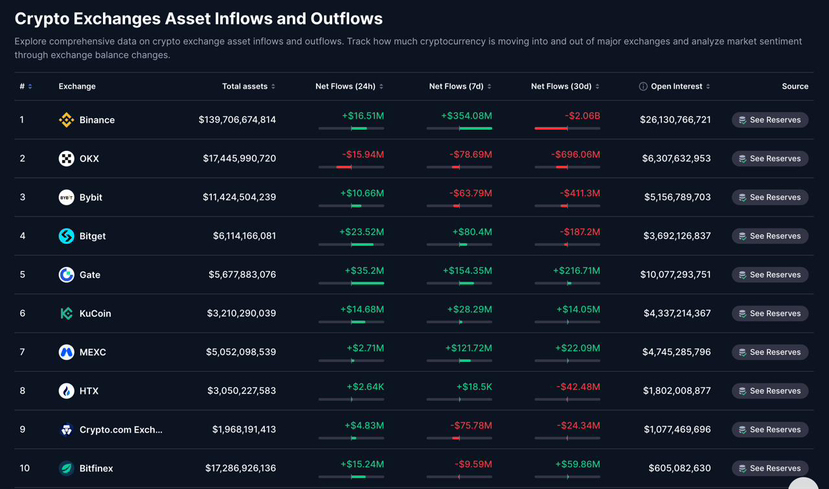Show See Reserves for KuCoin
The image size is (829, 489).
click(x=770, y=313)
